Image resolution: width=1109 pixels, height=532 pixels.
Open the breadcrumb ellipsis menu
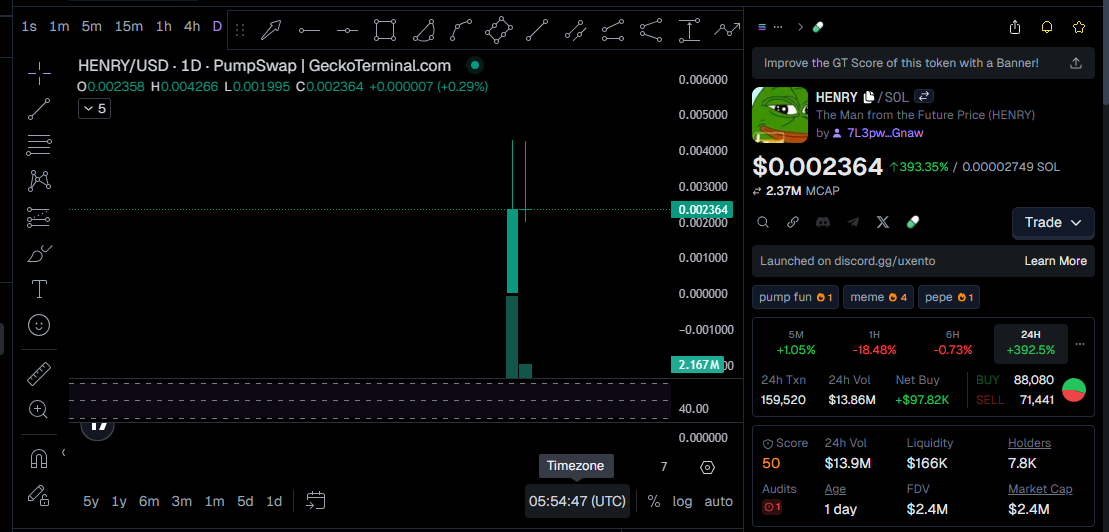pos(778,27)
